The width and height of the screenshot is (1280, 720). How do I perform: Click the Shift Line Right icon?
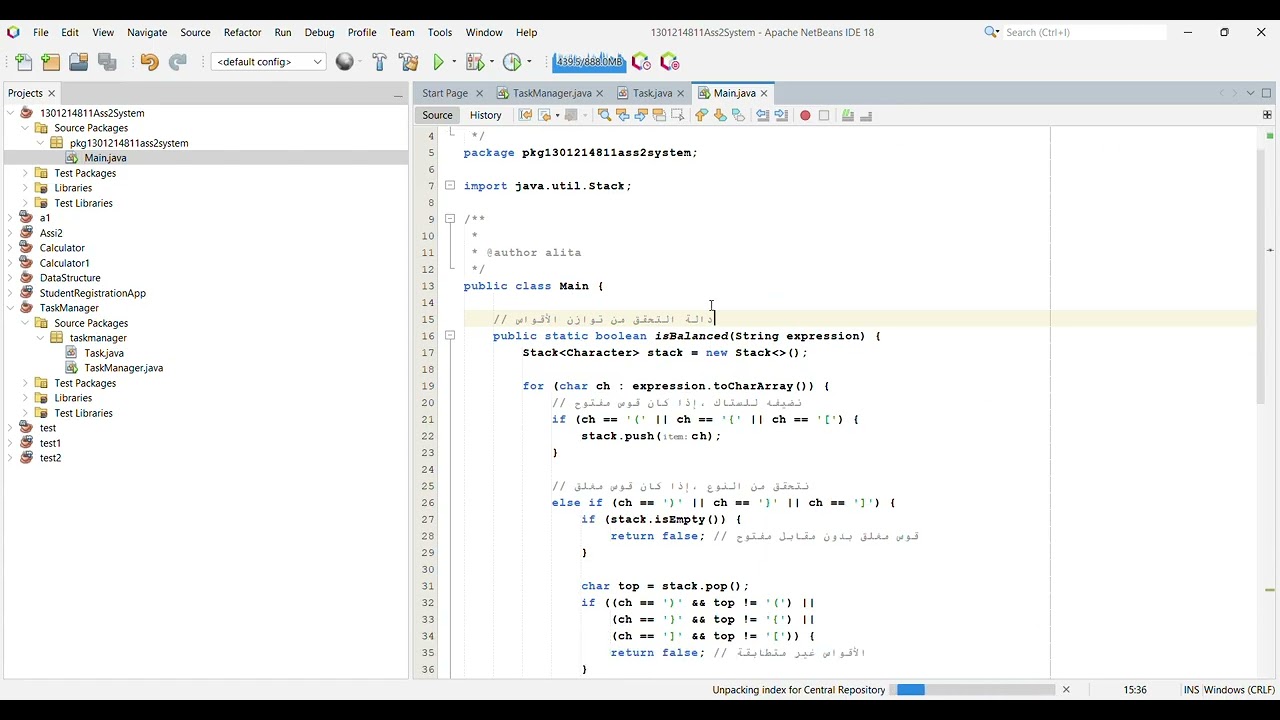coord(781,115)
